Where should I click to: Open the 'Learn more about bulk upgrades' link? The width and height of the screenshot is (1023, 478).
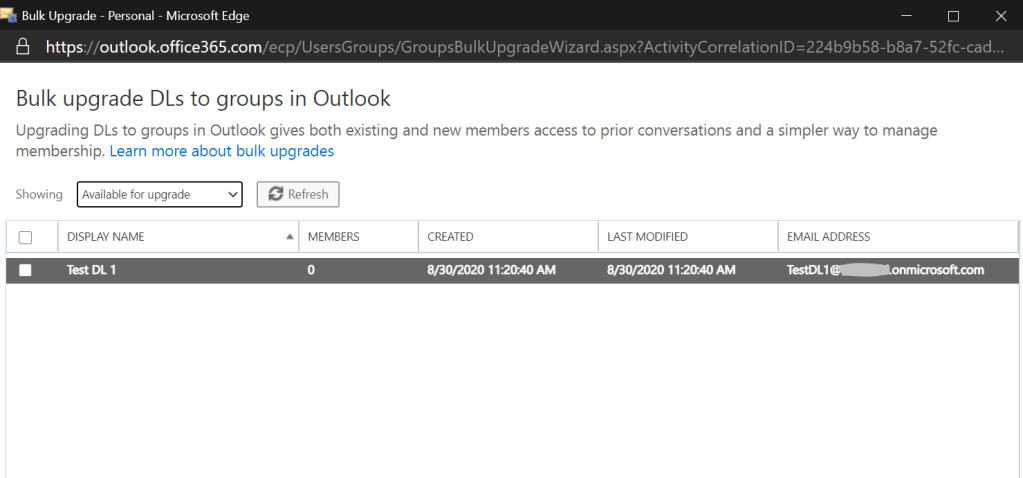(221, 151)
